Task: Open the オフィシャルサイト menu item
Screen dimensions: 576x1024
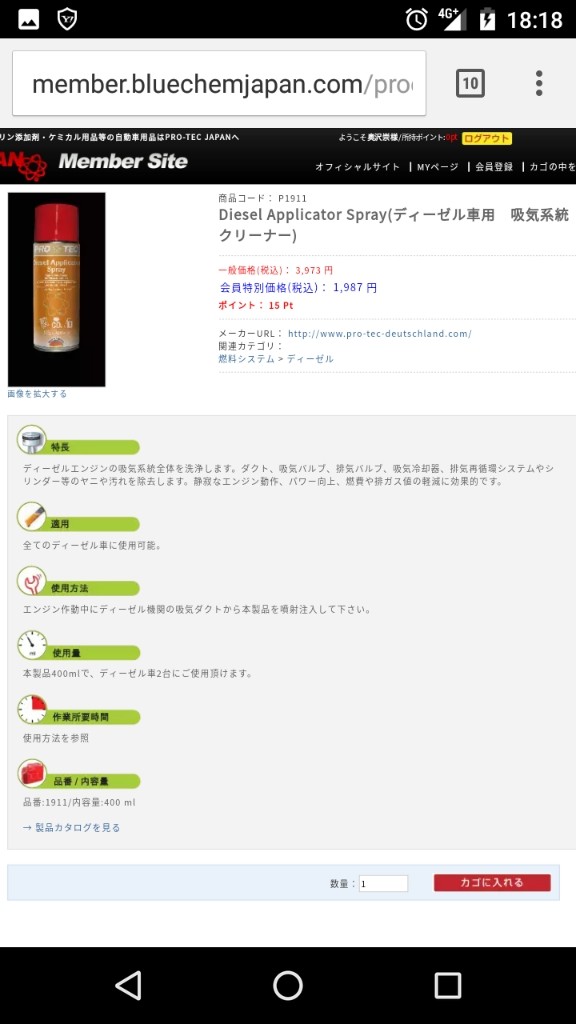Action: click(x=358, y=167)
